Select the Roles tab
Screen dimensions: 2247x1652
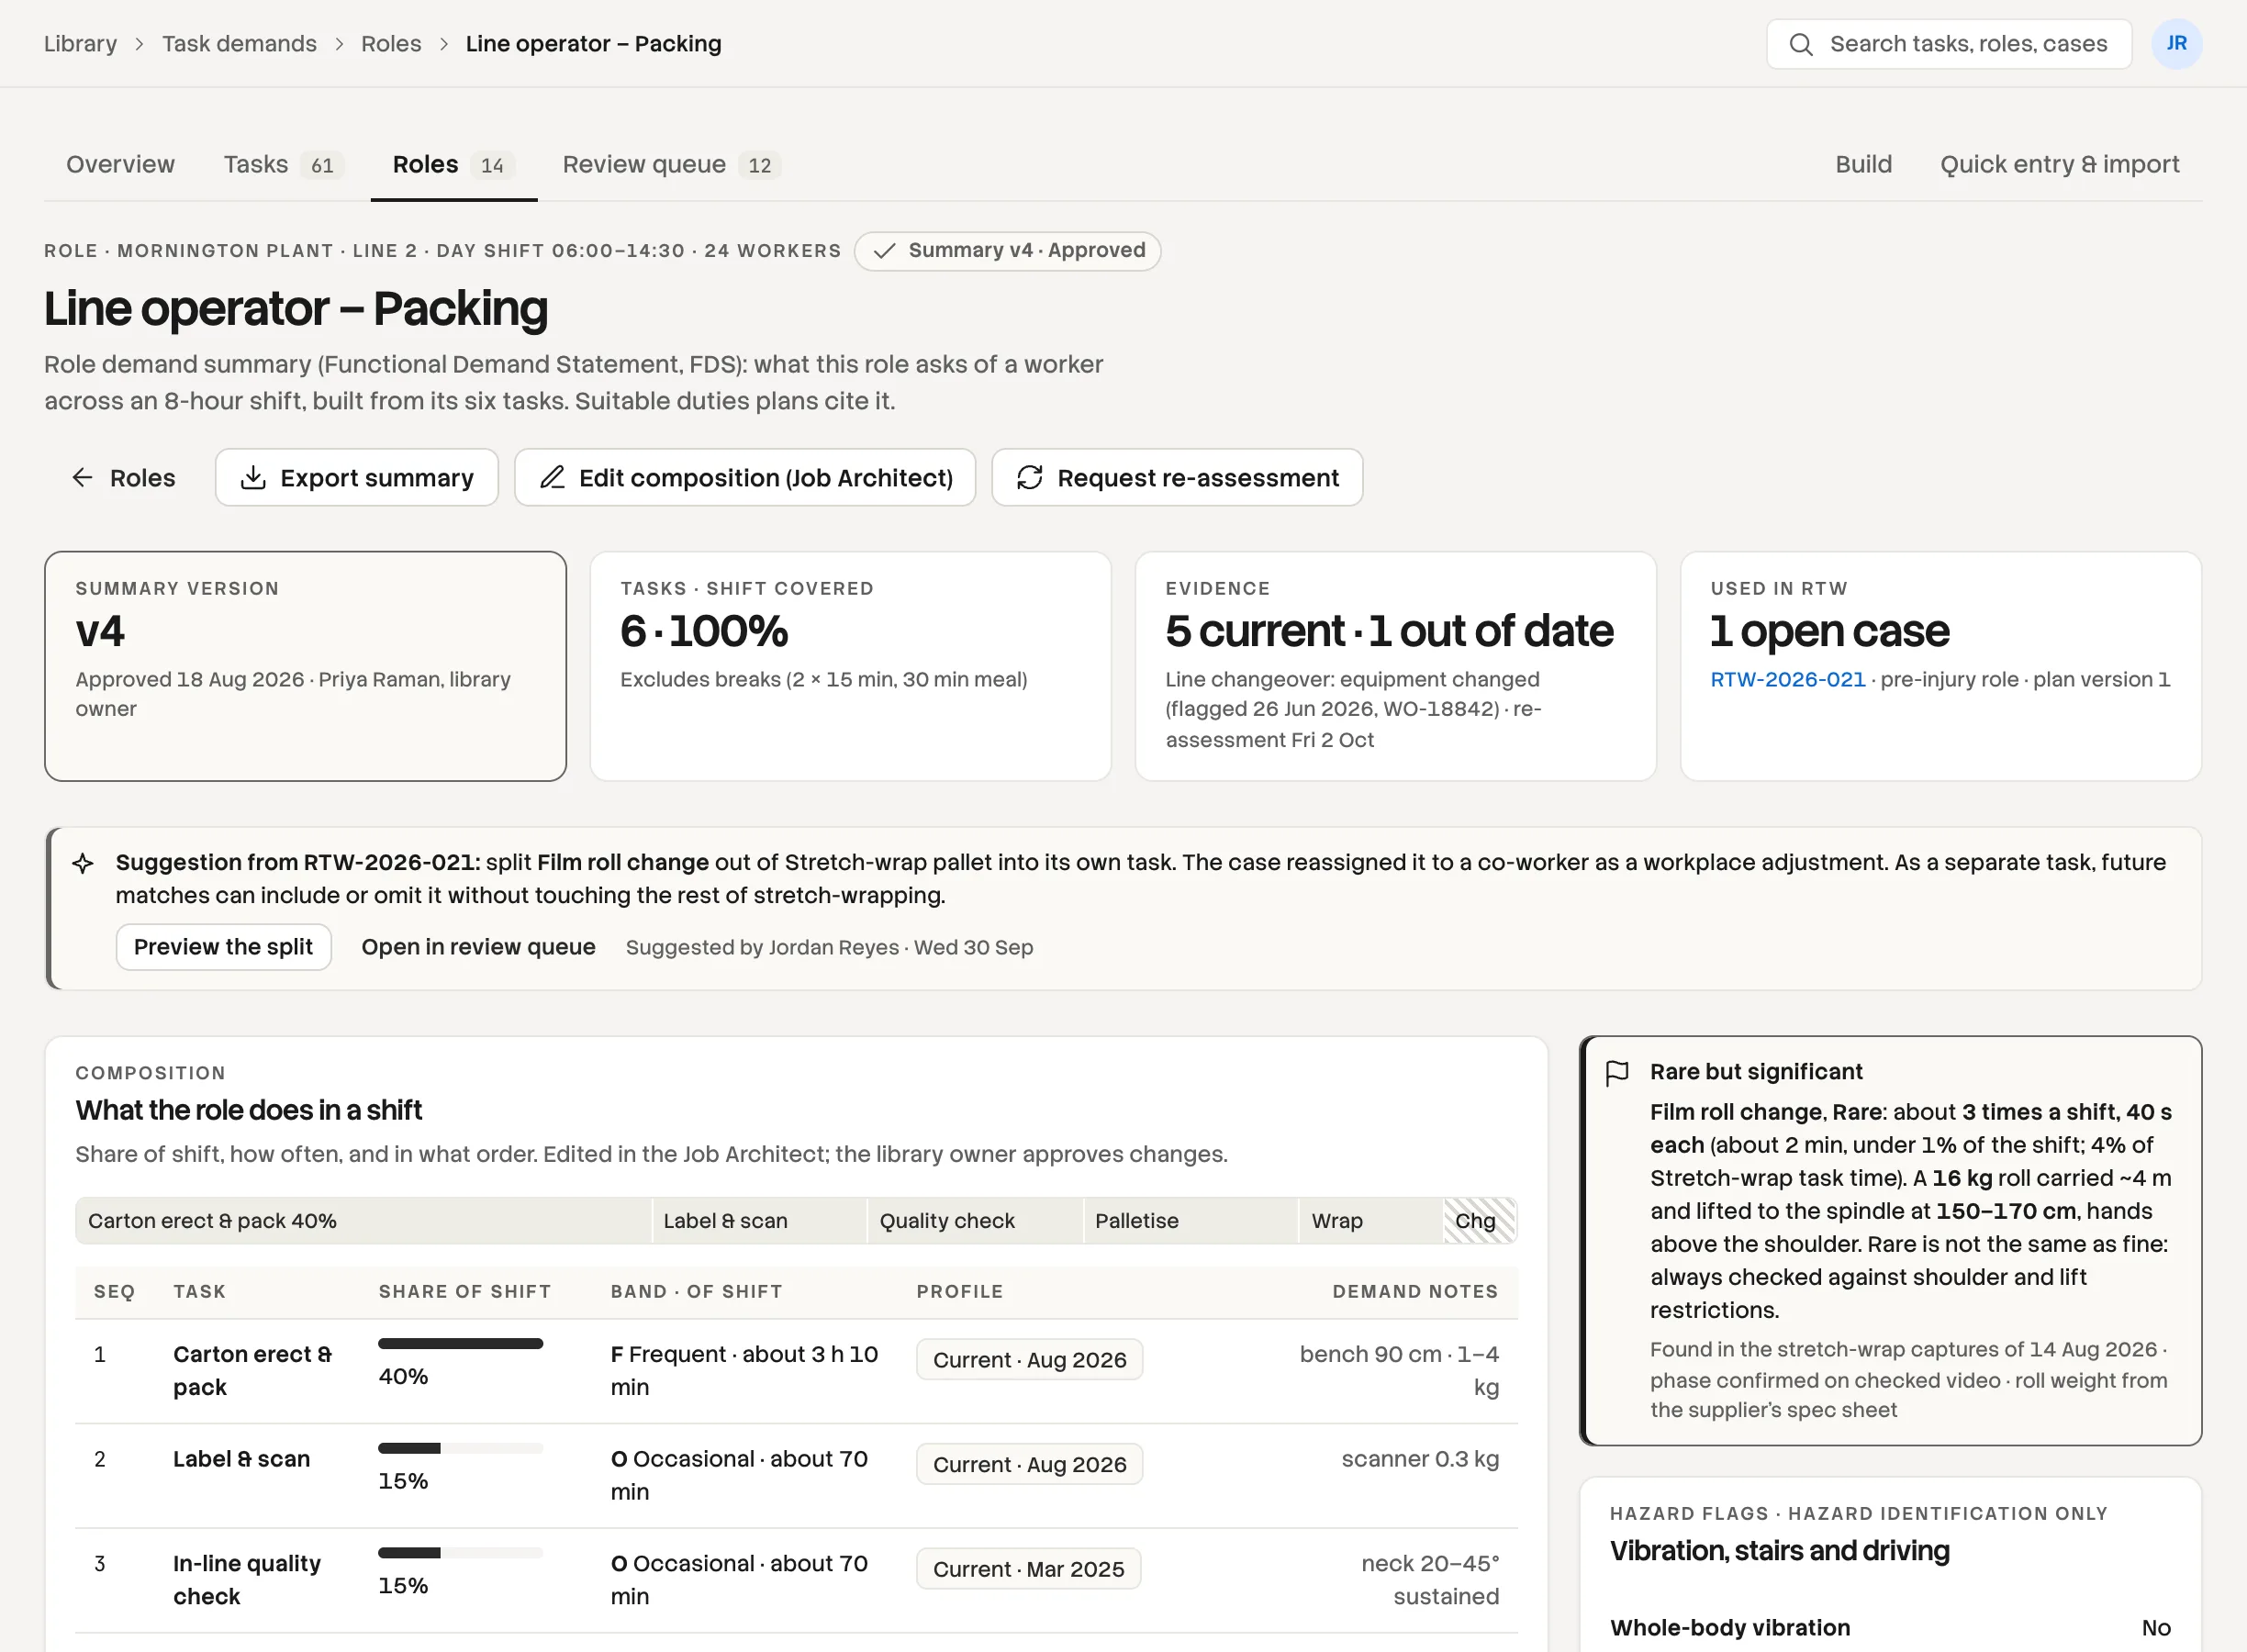[453, 164]
